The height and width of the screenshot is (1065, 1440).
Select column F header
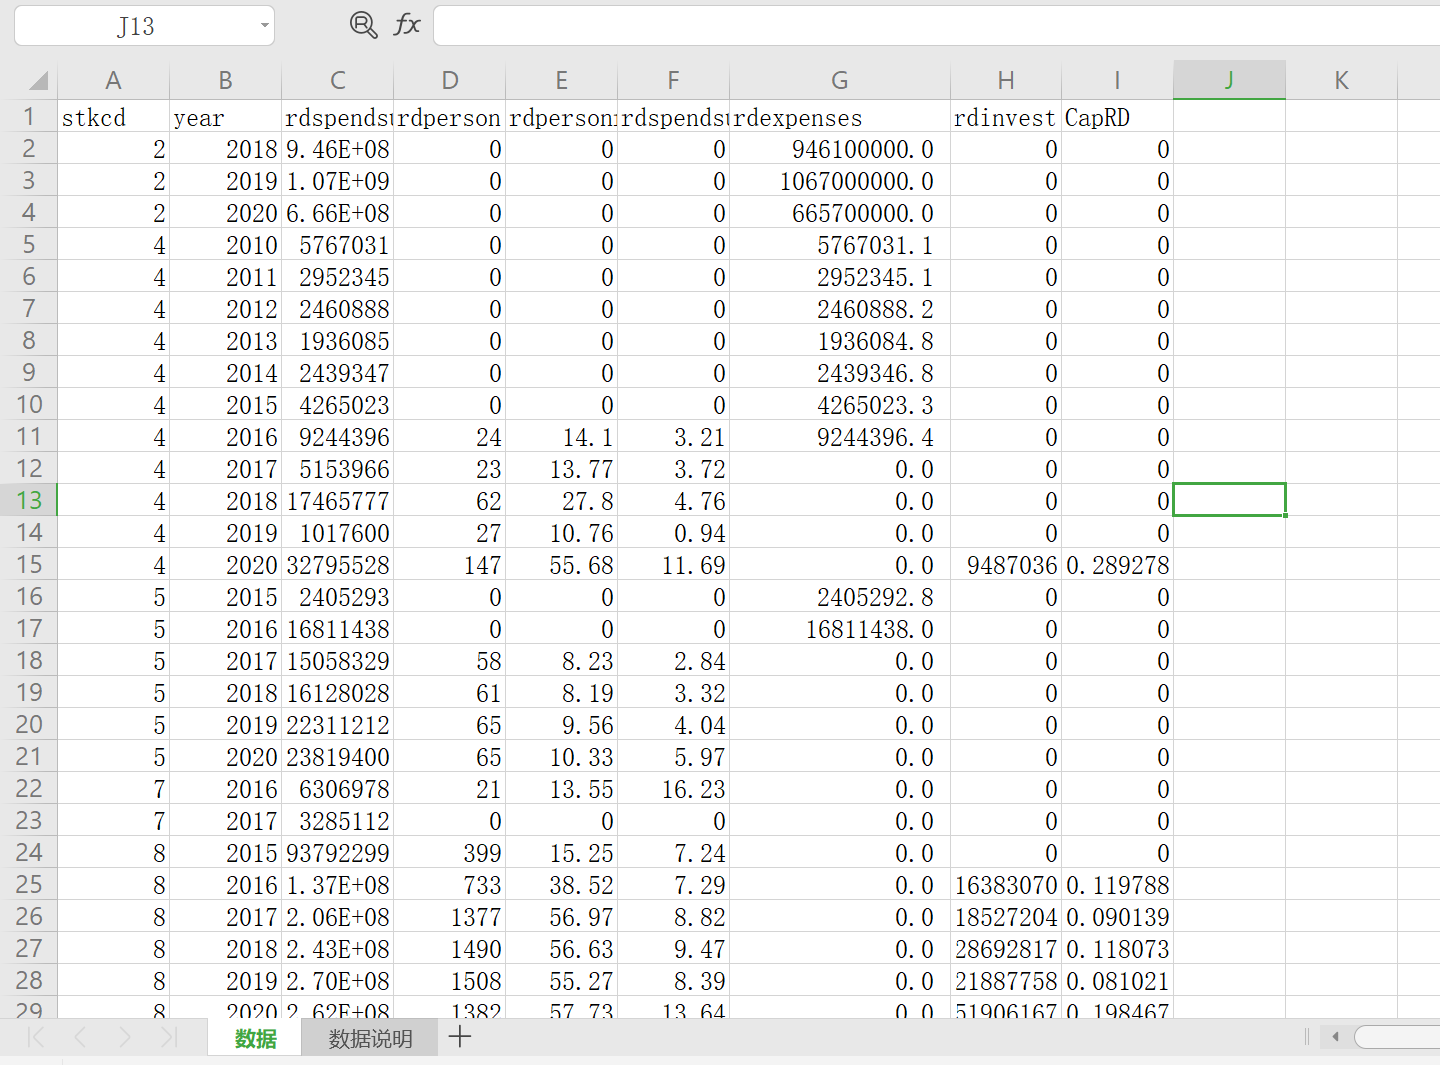pos(674,81)
